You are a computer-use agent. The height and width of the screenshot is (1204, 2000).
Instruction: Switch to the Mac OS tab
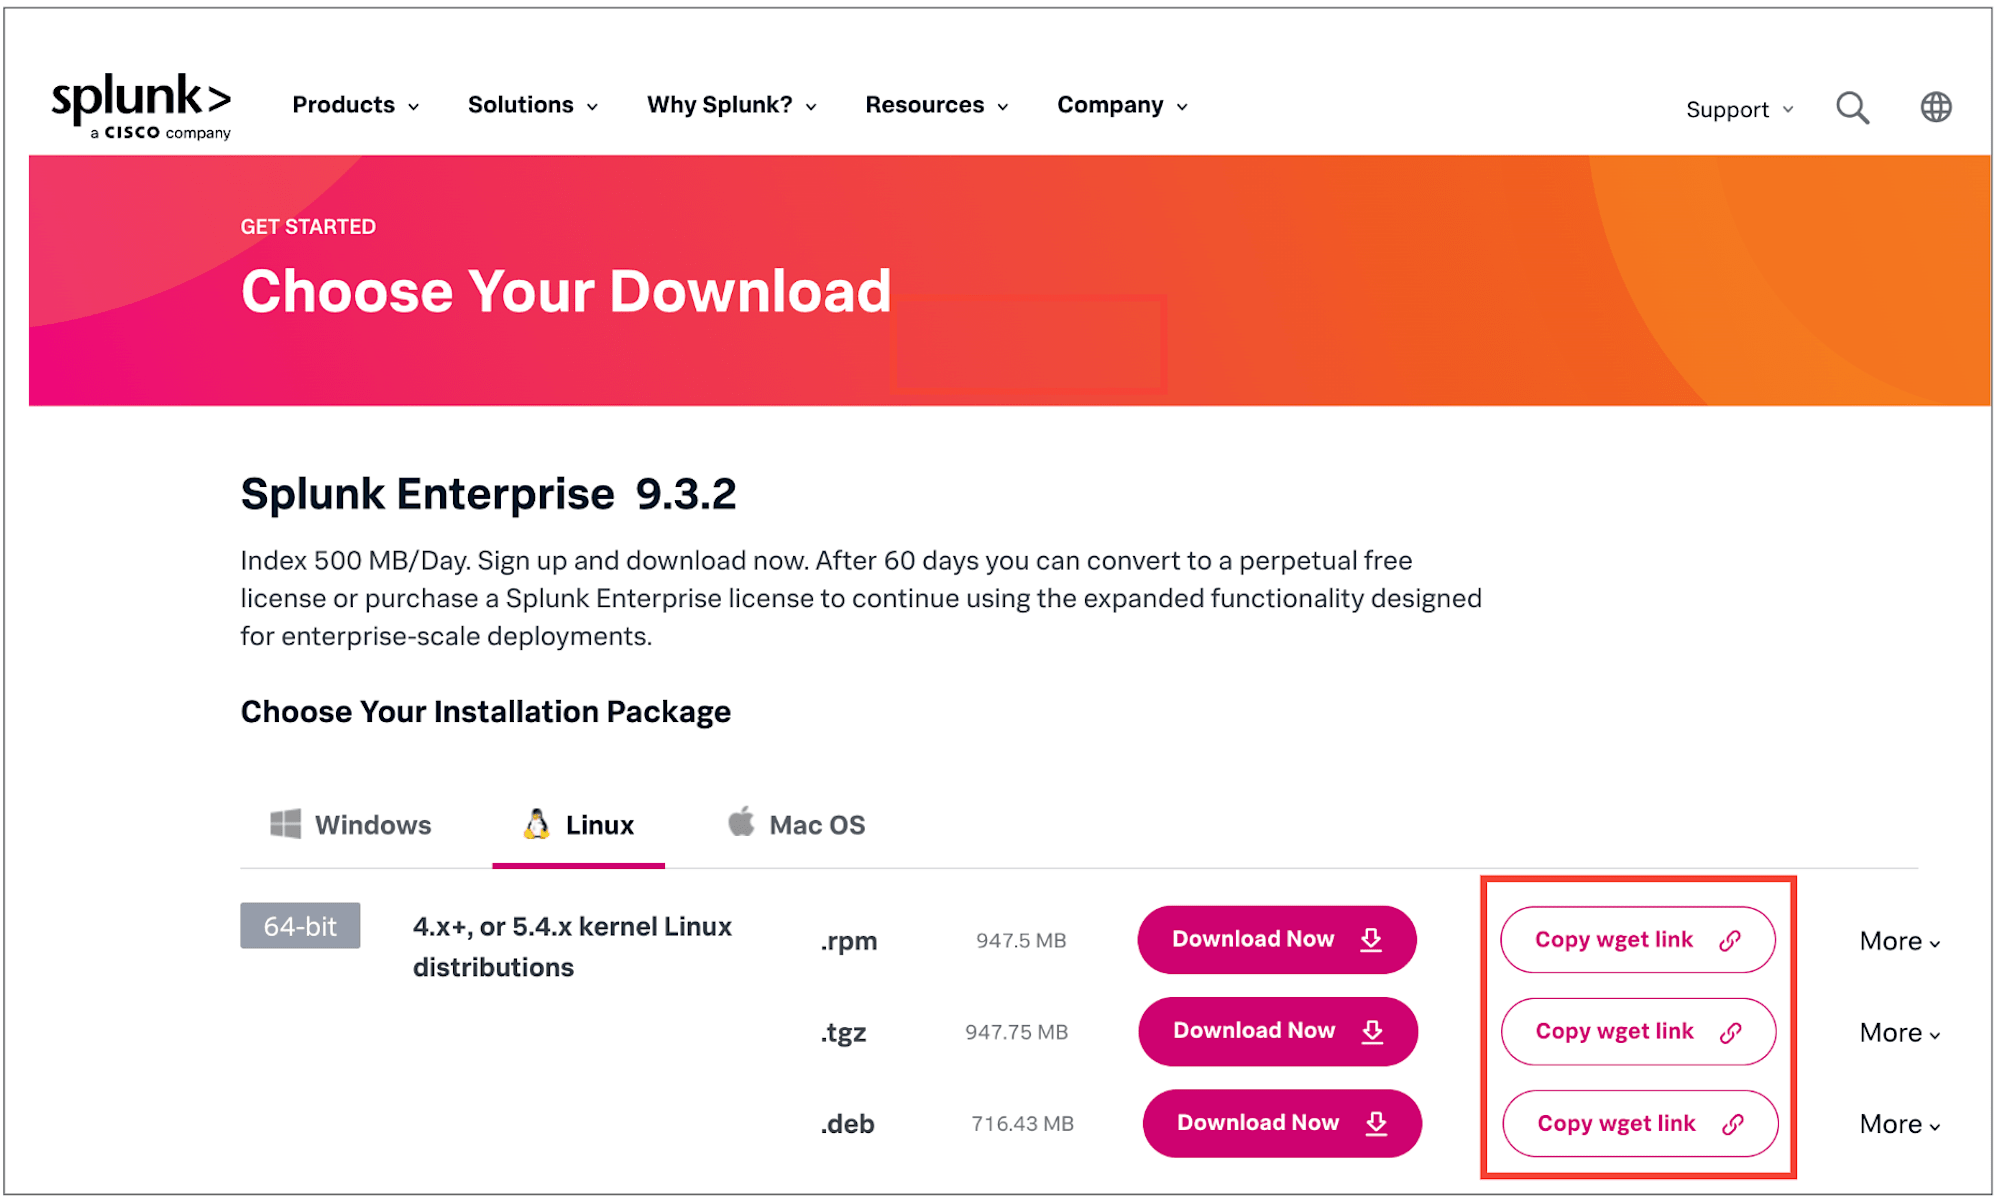tap(796, 825)
